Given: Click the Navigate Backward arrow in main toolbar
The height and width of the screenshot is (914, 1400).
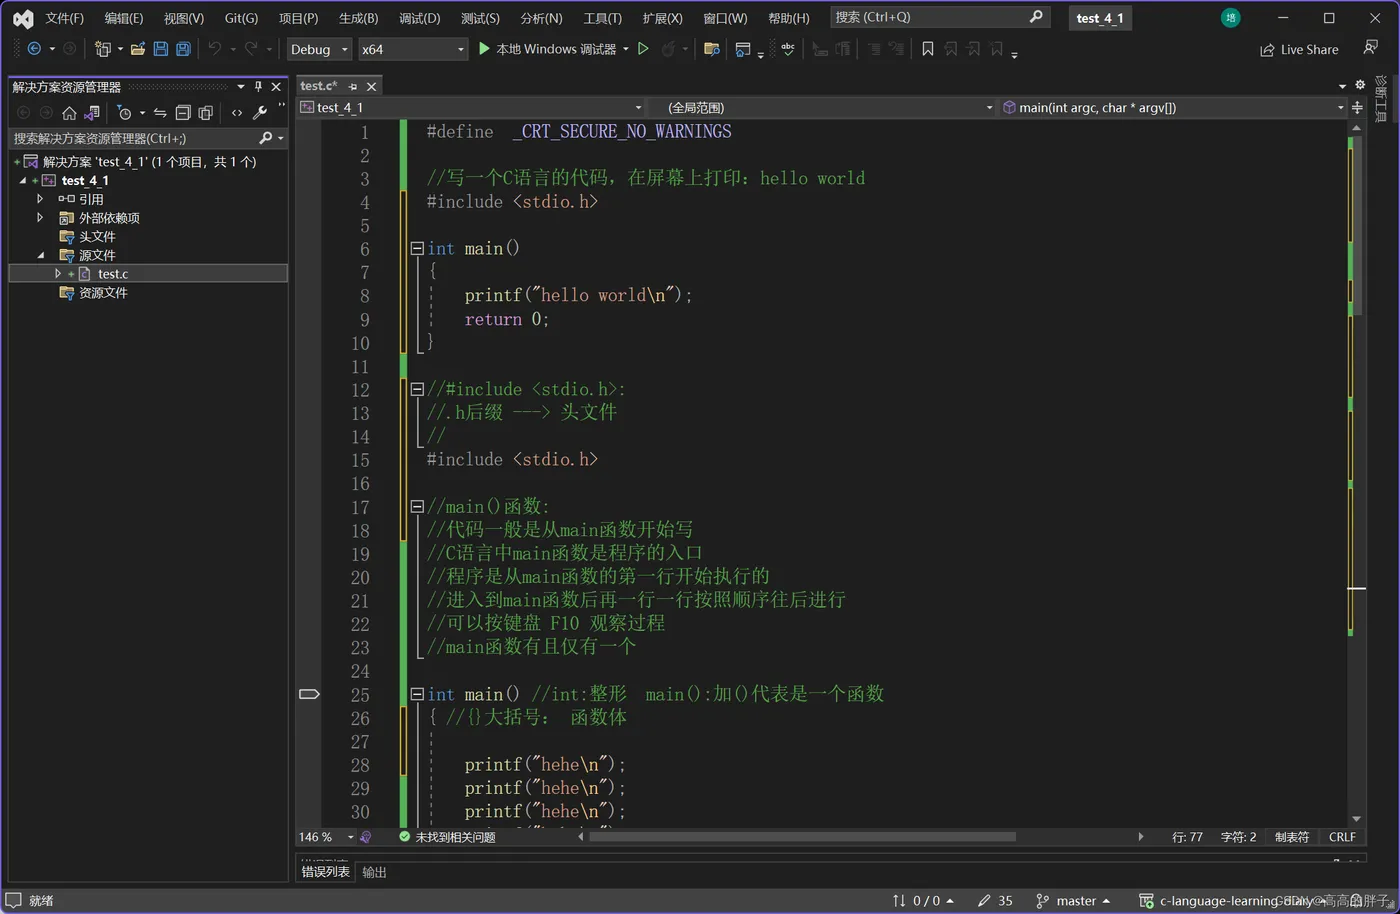Looking at the screenshot, I should tap(34, 49).
